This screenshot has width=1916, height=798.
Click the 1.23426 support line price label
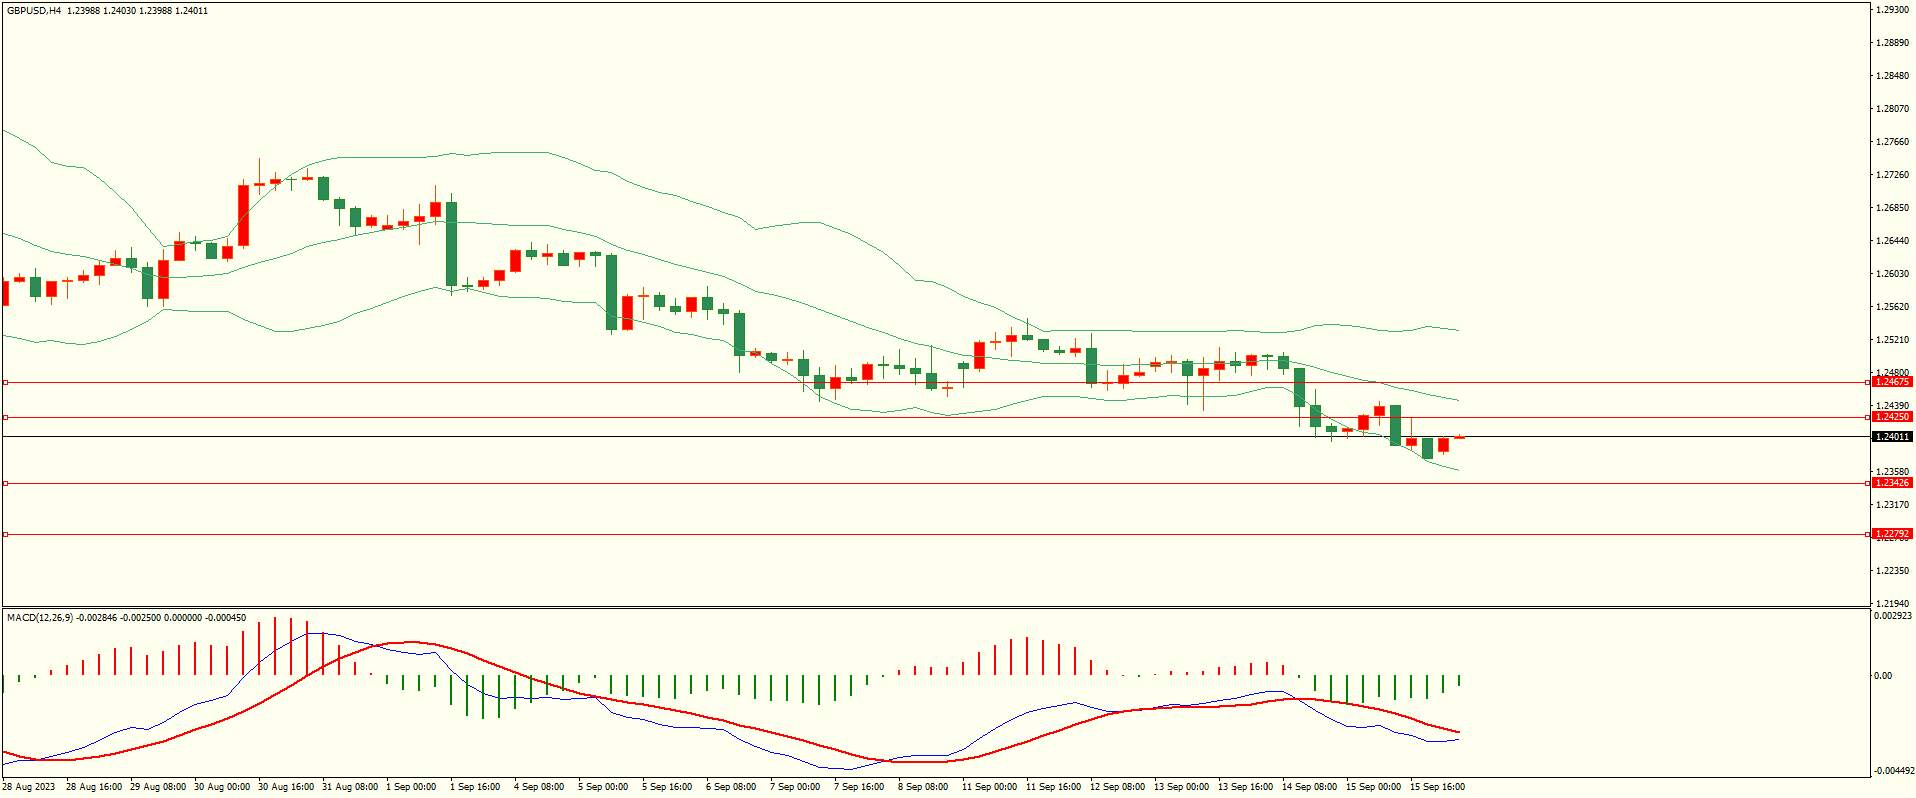(x=1892, y=483)
